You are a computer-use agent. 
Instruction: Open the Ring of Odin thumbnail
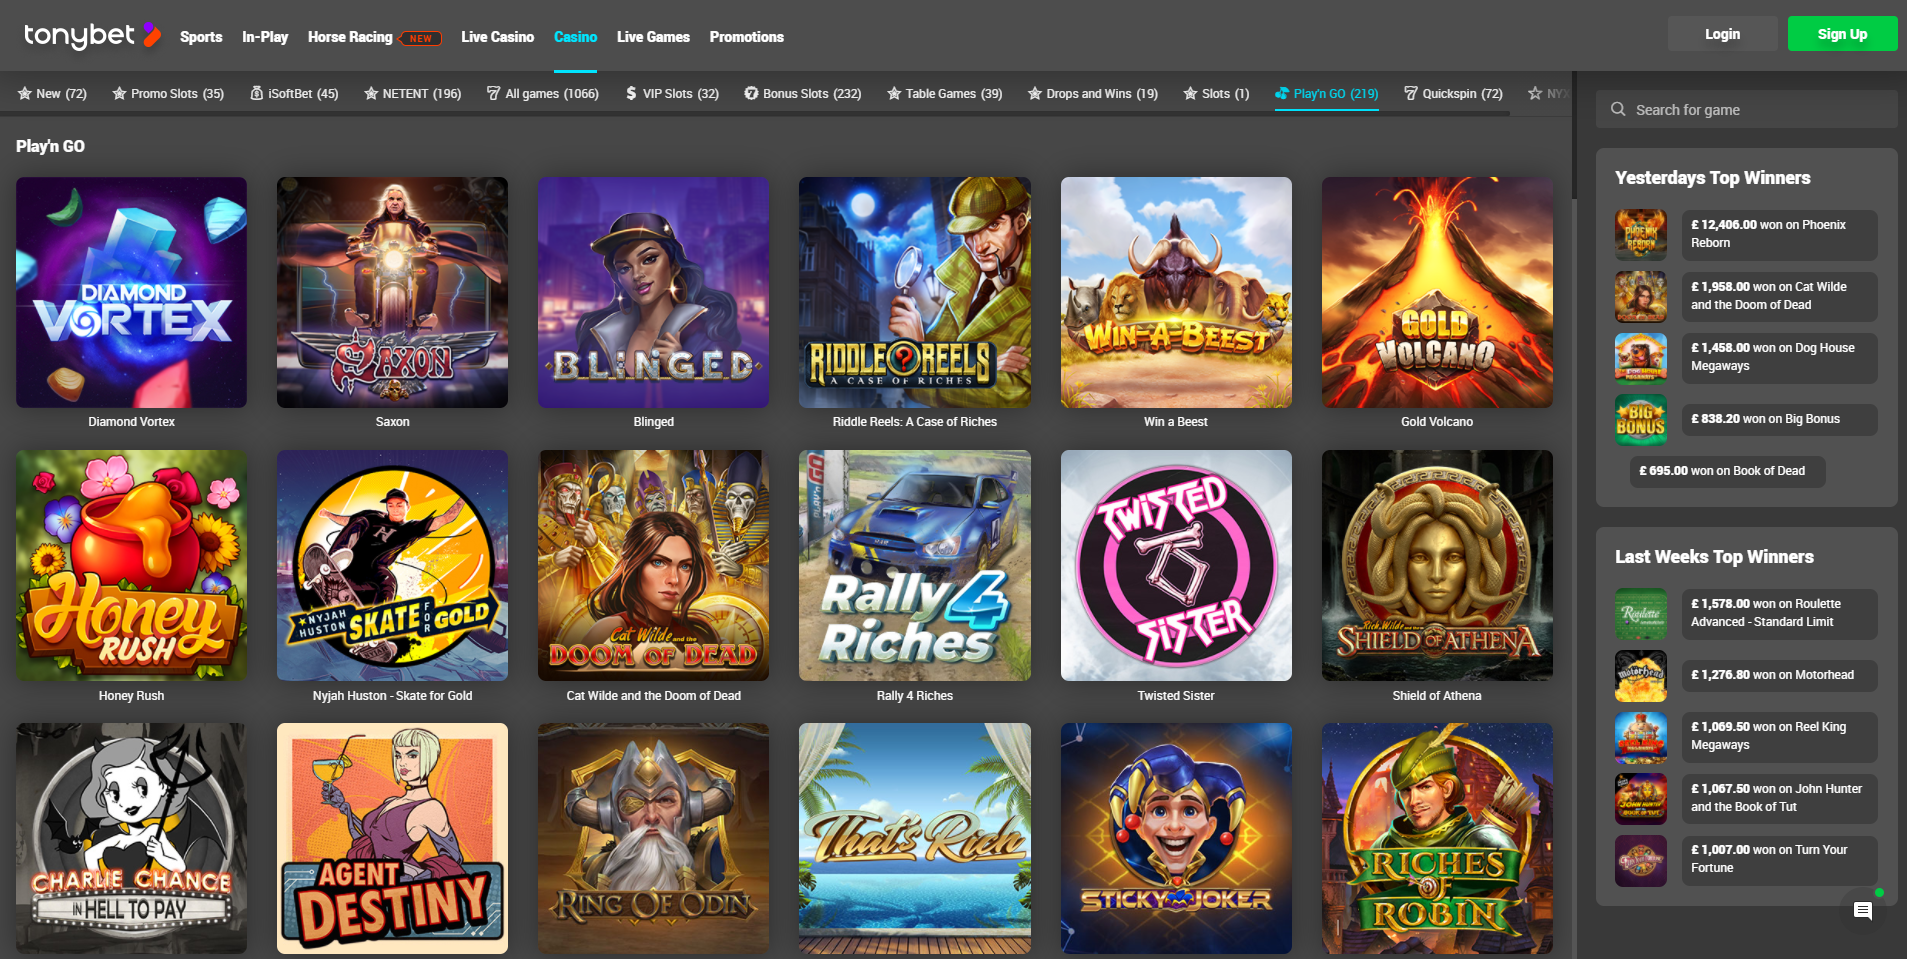tap(654, 838)
